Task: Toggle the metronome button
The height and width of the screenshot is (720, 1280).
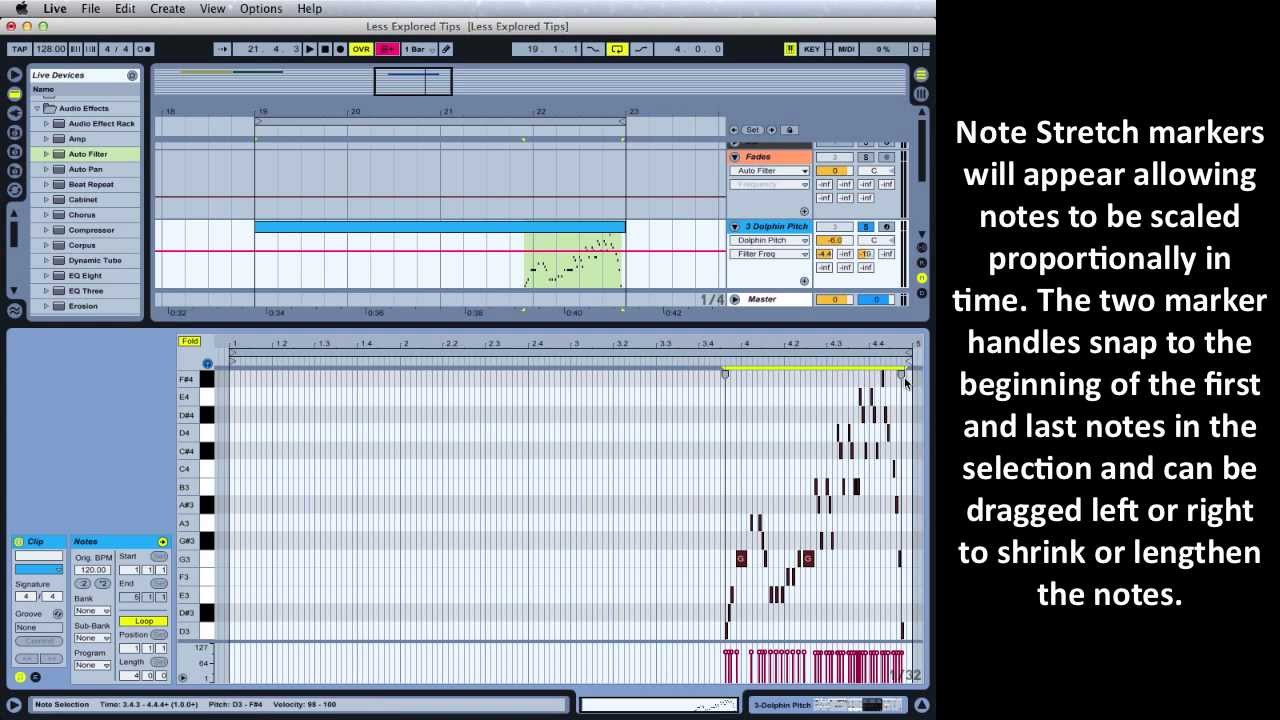Action: pyautogui.click(x=144, y=49)
